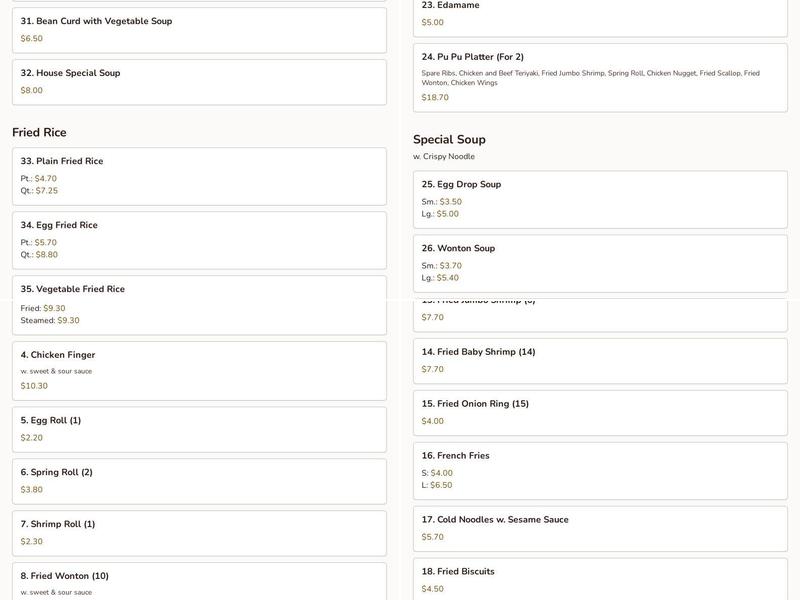This screenshot has width=800, height=600.
Task: Click the Special Soup section heading
Action: (449, 140)
